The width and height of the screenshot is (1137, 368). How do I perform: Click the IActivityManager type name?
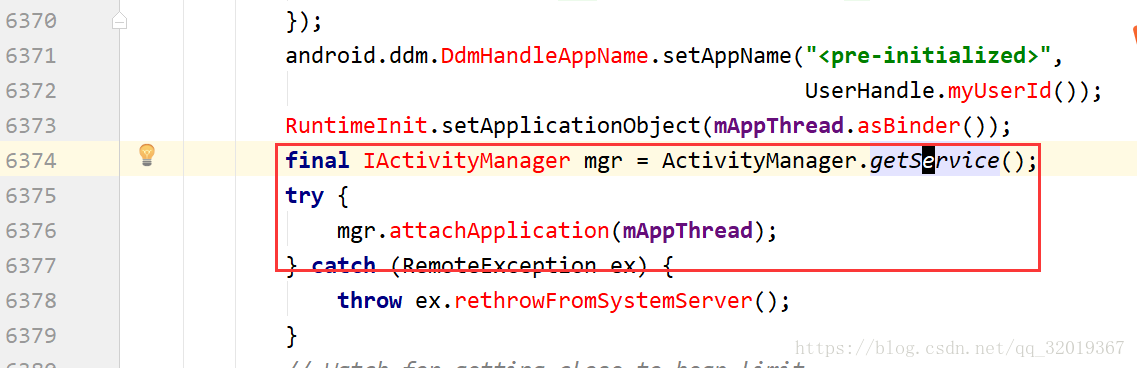click(467, 160)
